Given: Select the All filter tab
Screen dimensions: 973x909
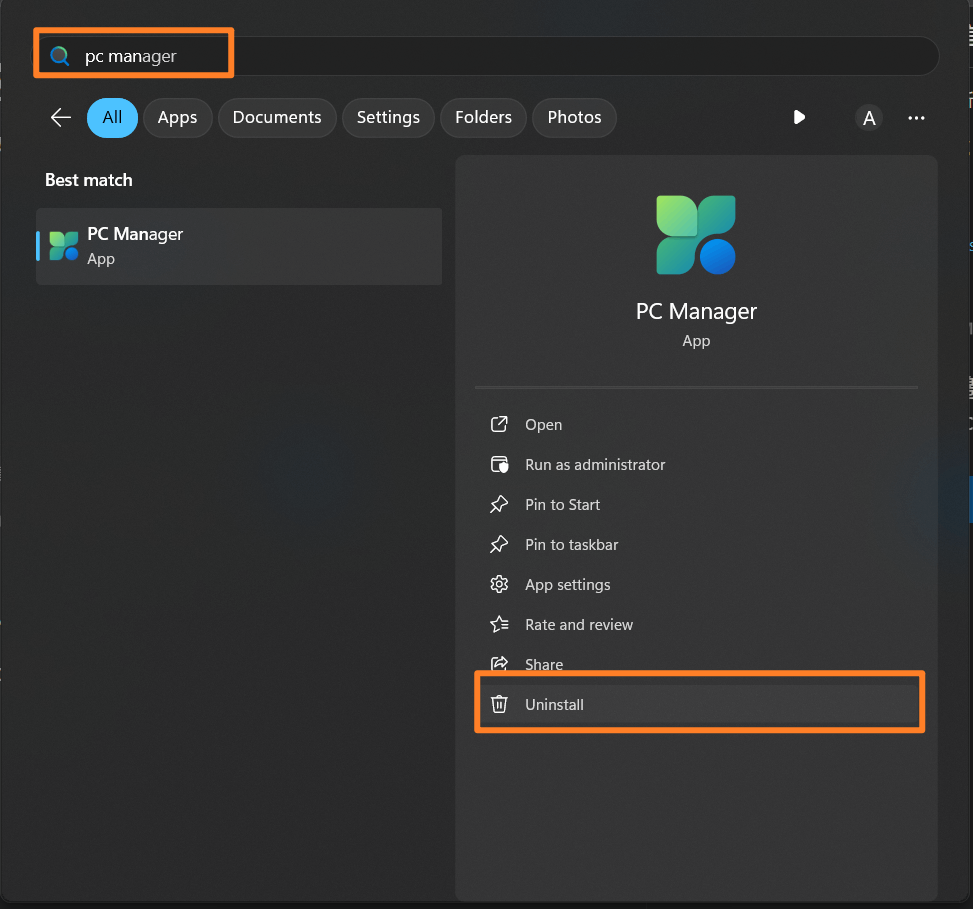Looking at the screenshot, I should [x=112, y=117].
